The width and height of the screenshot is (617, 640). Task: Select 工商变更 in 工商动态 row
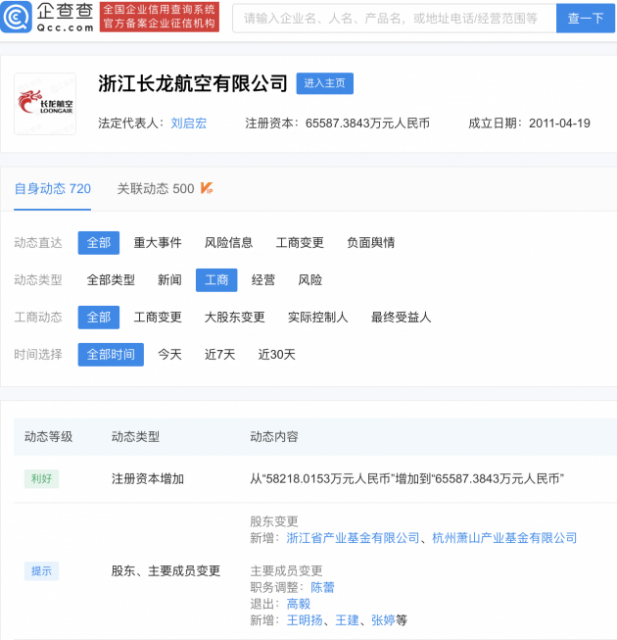(158, 317)
